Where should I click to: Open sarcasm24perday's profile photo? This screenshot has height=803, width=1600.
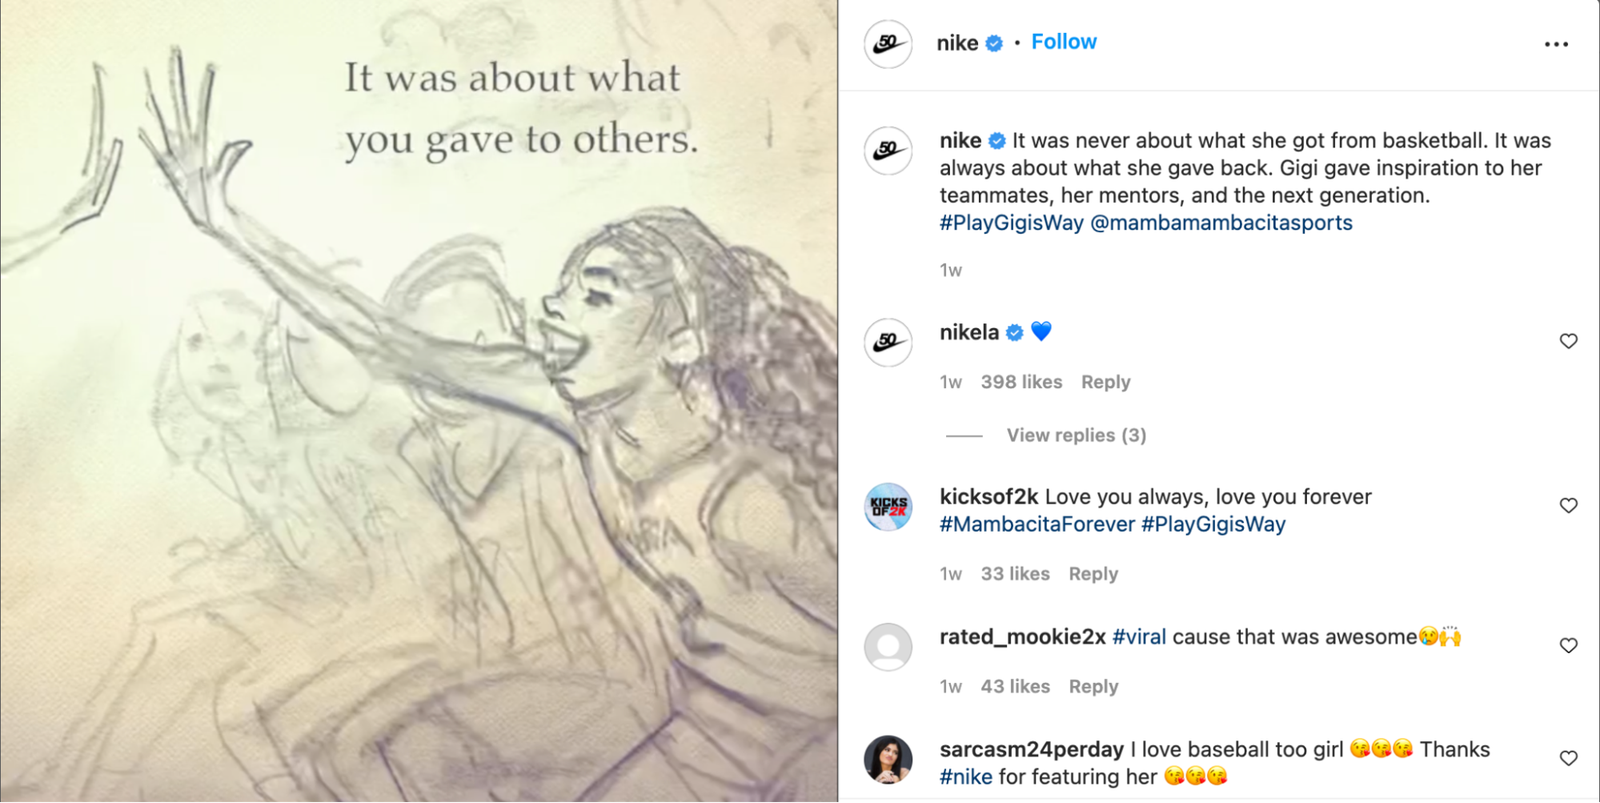click(x=888, y=759)
